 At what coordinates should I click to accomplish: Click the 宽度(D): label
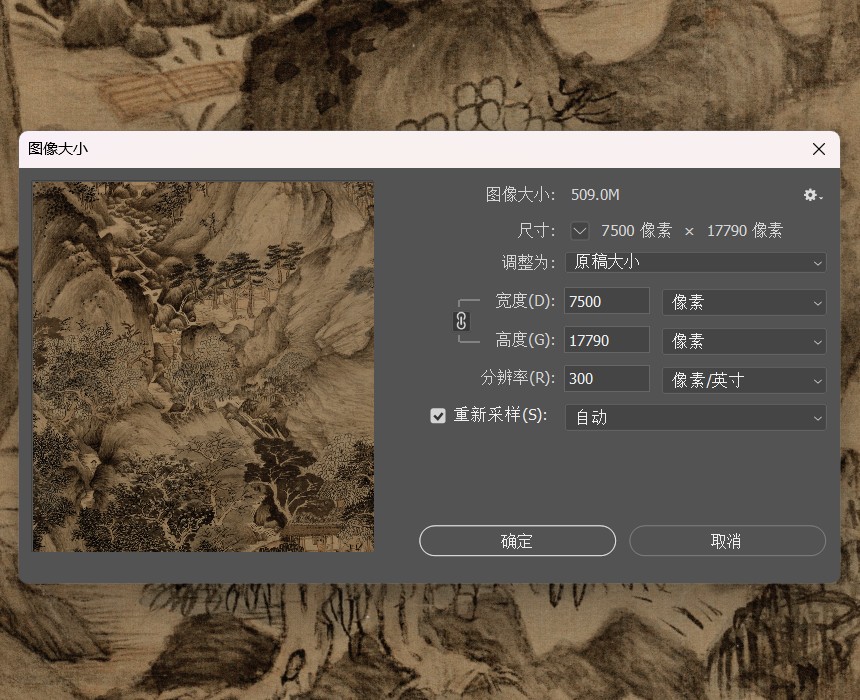pyautogui.click(x=525, y=301)
